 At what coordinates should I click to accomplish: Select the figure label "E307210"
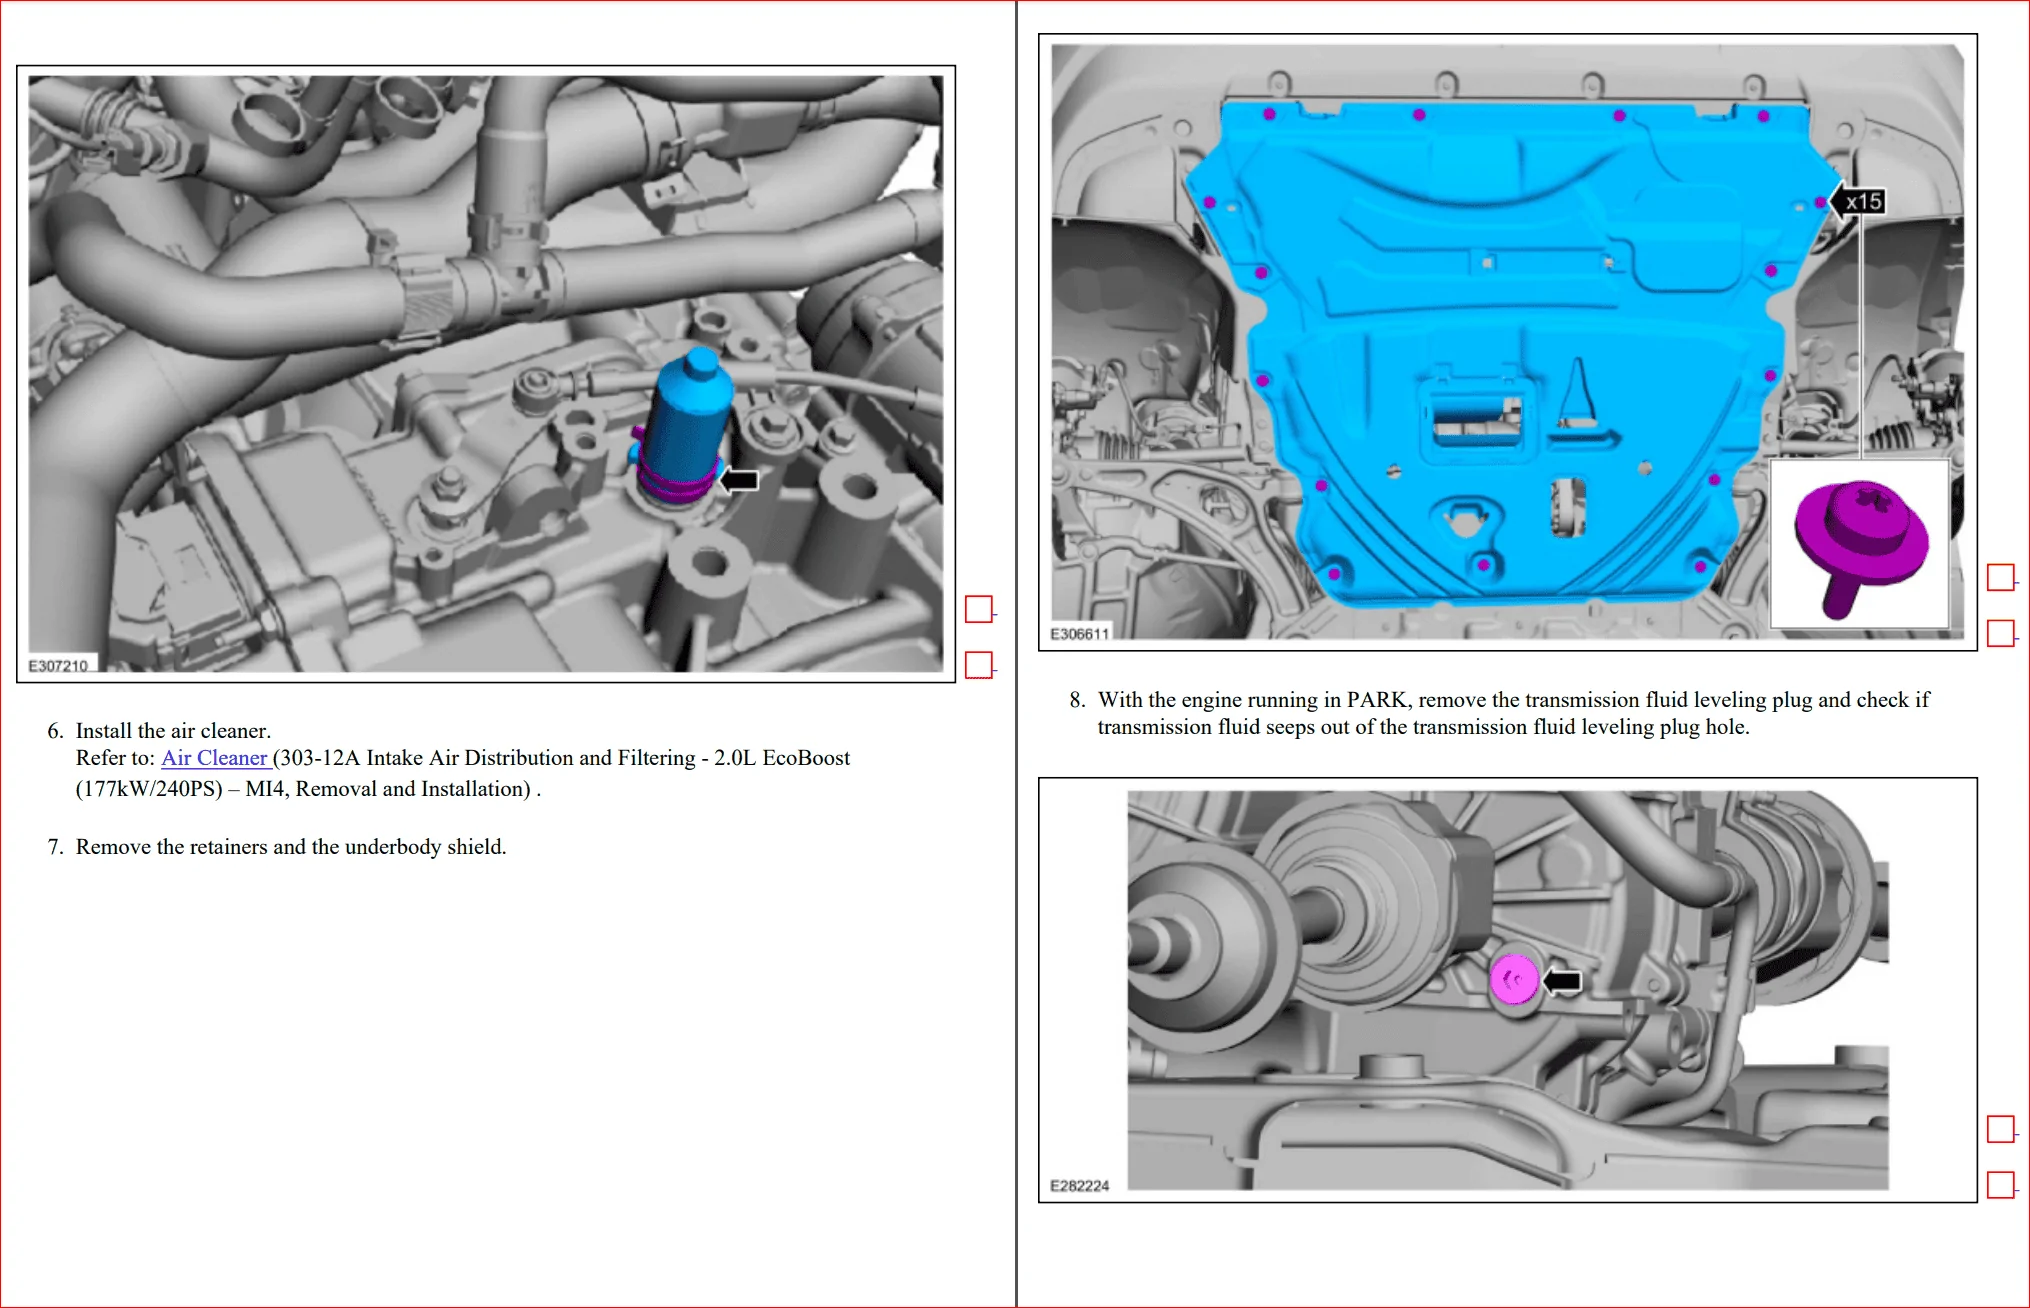coord(58,666)
